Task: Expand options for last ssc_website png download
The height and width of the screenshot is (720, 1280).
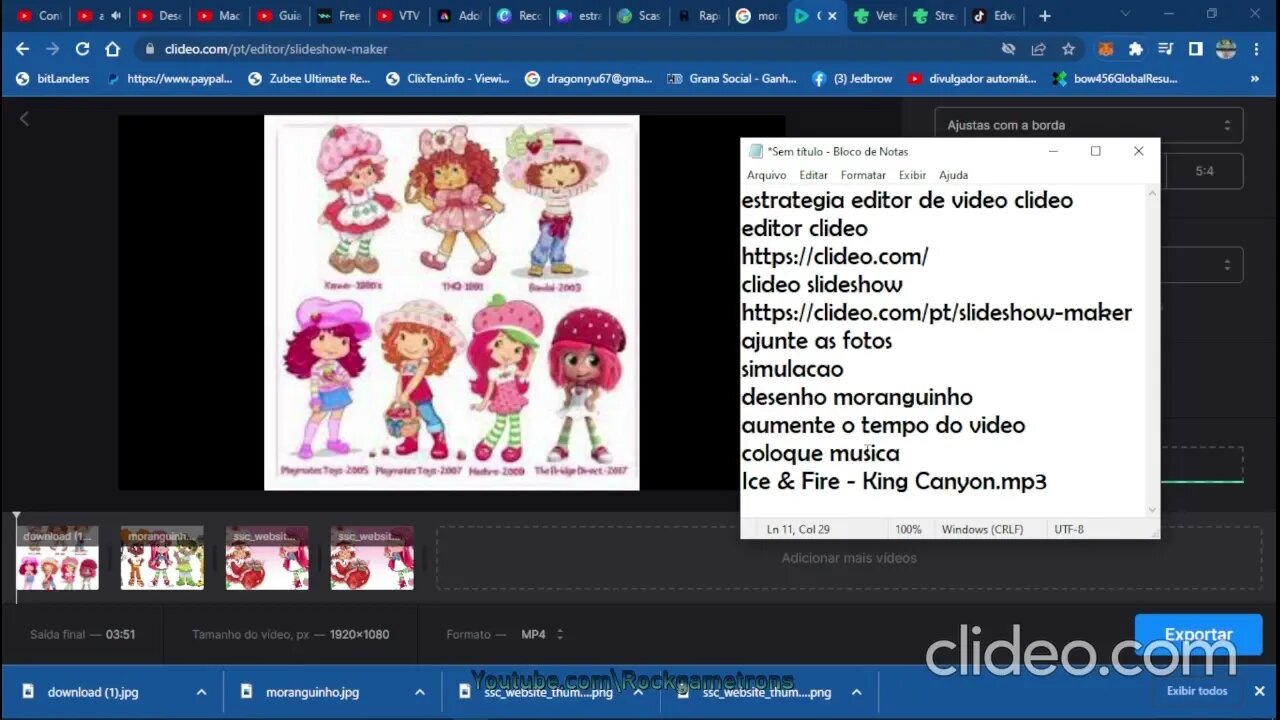Action: (856, 691)
